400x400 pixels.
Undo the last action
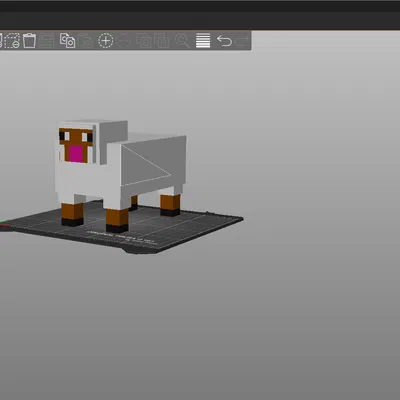[224, 41]
